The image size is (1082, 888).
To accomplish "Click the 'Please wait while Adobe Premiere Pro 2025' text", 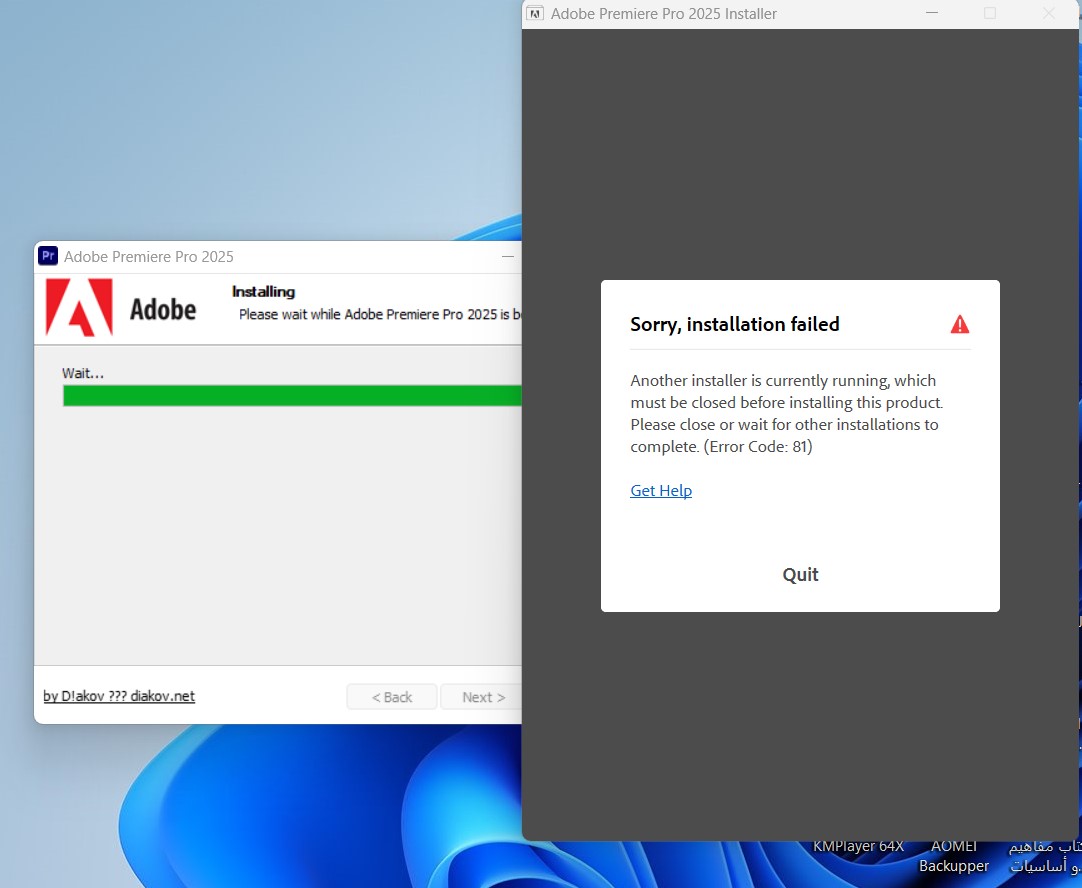I will click(x=368, y=315).
